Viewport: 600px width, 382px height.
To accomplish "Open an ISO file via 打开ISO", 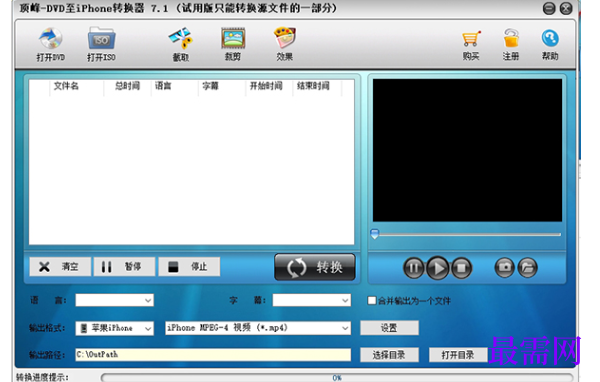I will (x=101, y=44).
